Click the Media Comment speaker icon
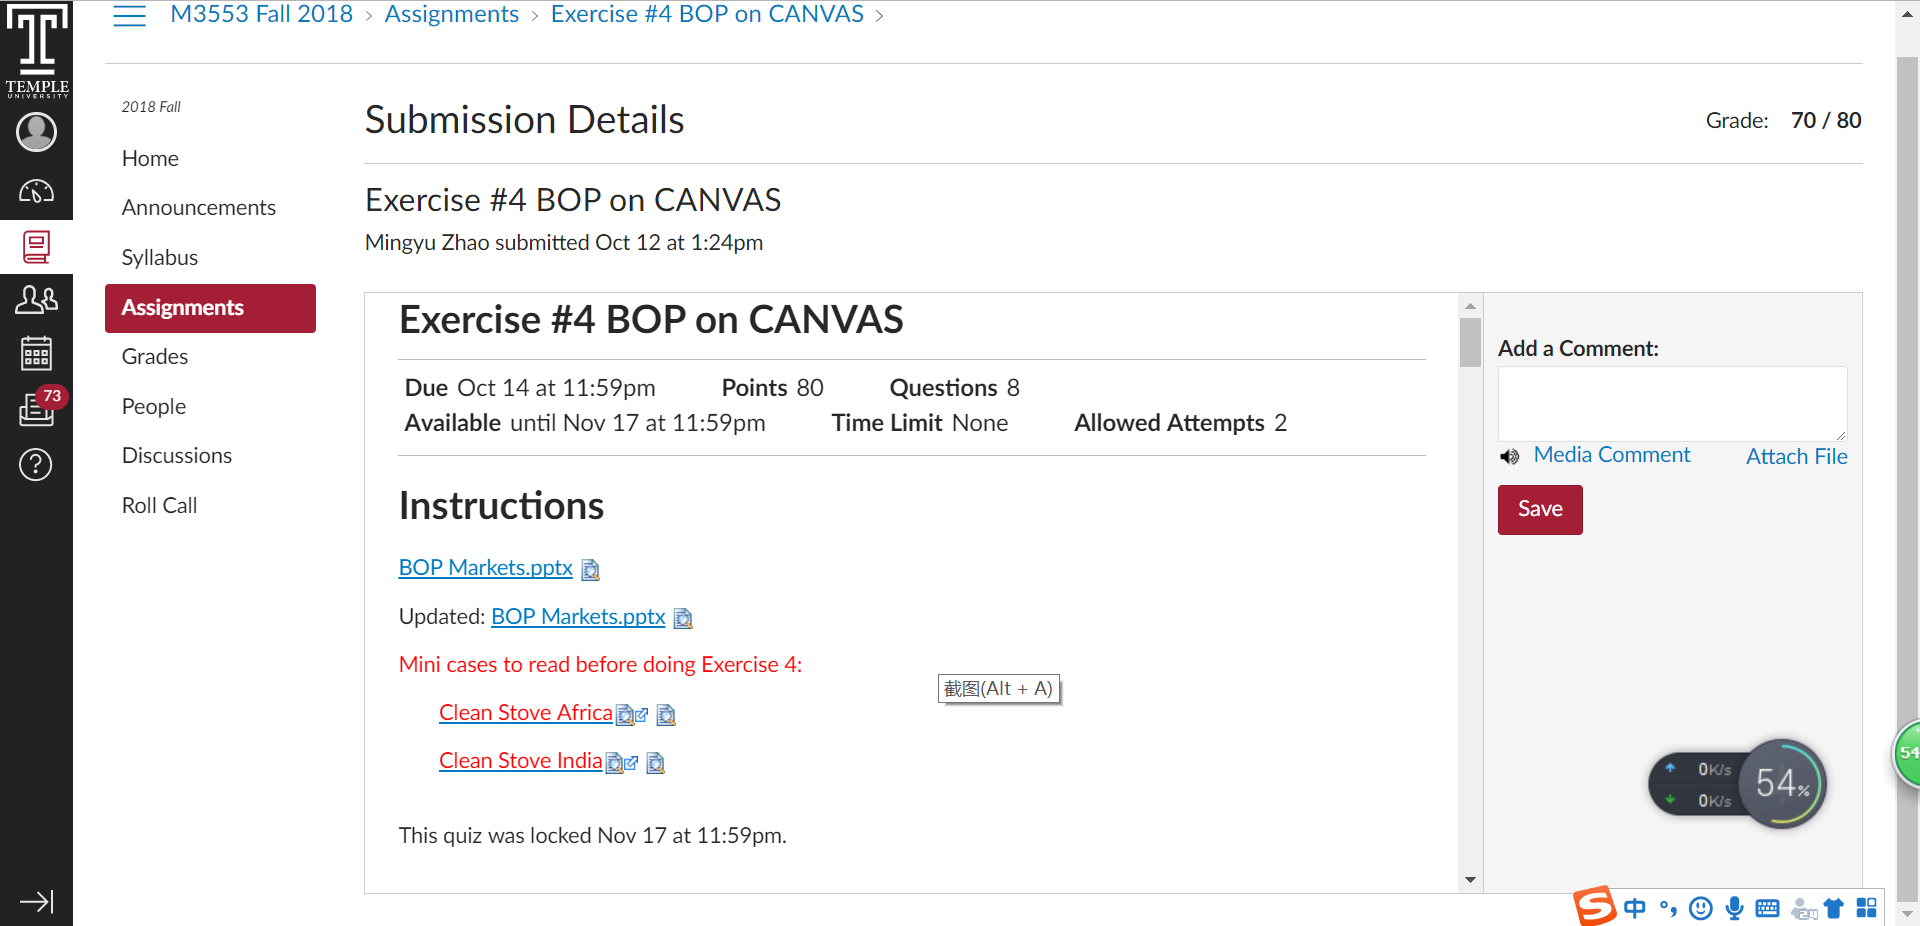1920x926 pixels. 1510,457
